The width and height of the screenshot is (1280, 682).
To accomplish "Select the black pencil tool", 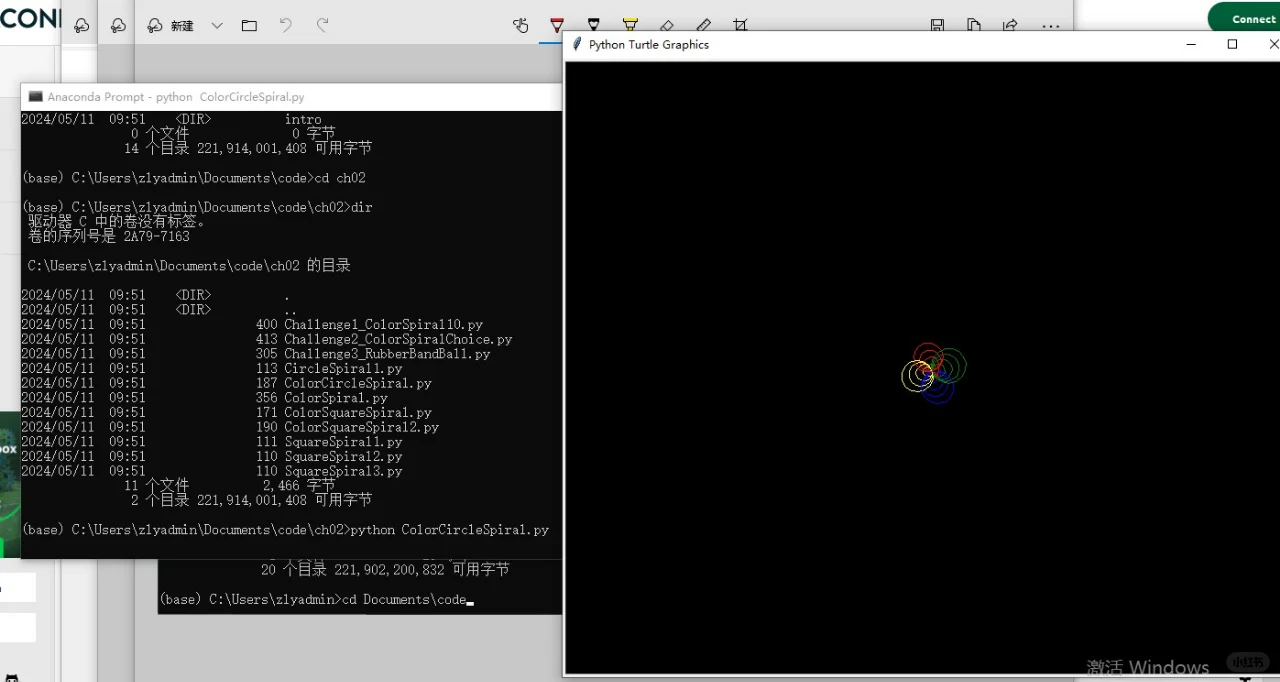I will tap(594, 26).
